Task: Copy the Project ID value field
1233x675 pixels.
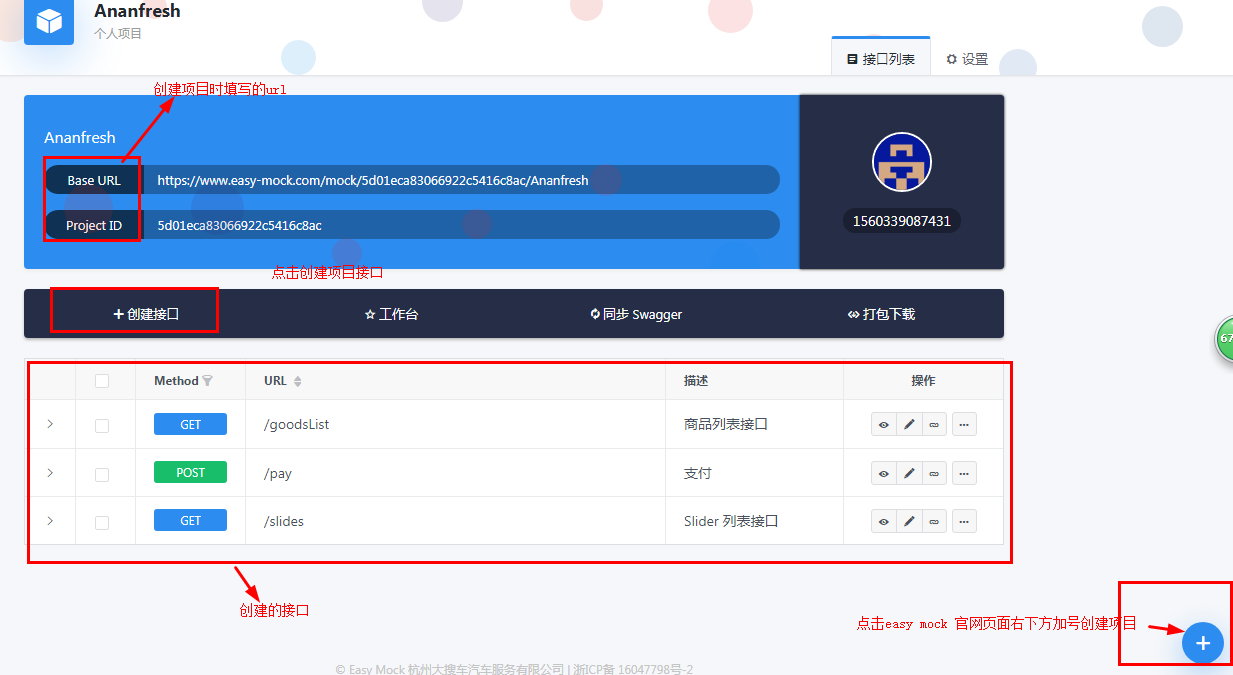Action: click(461, 225)
